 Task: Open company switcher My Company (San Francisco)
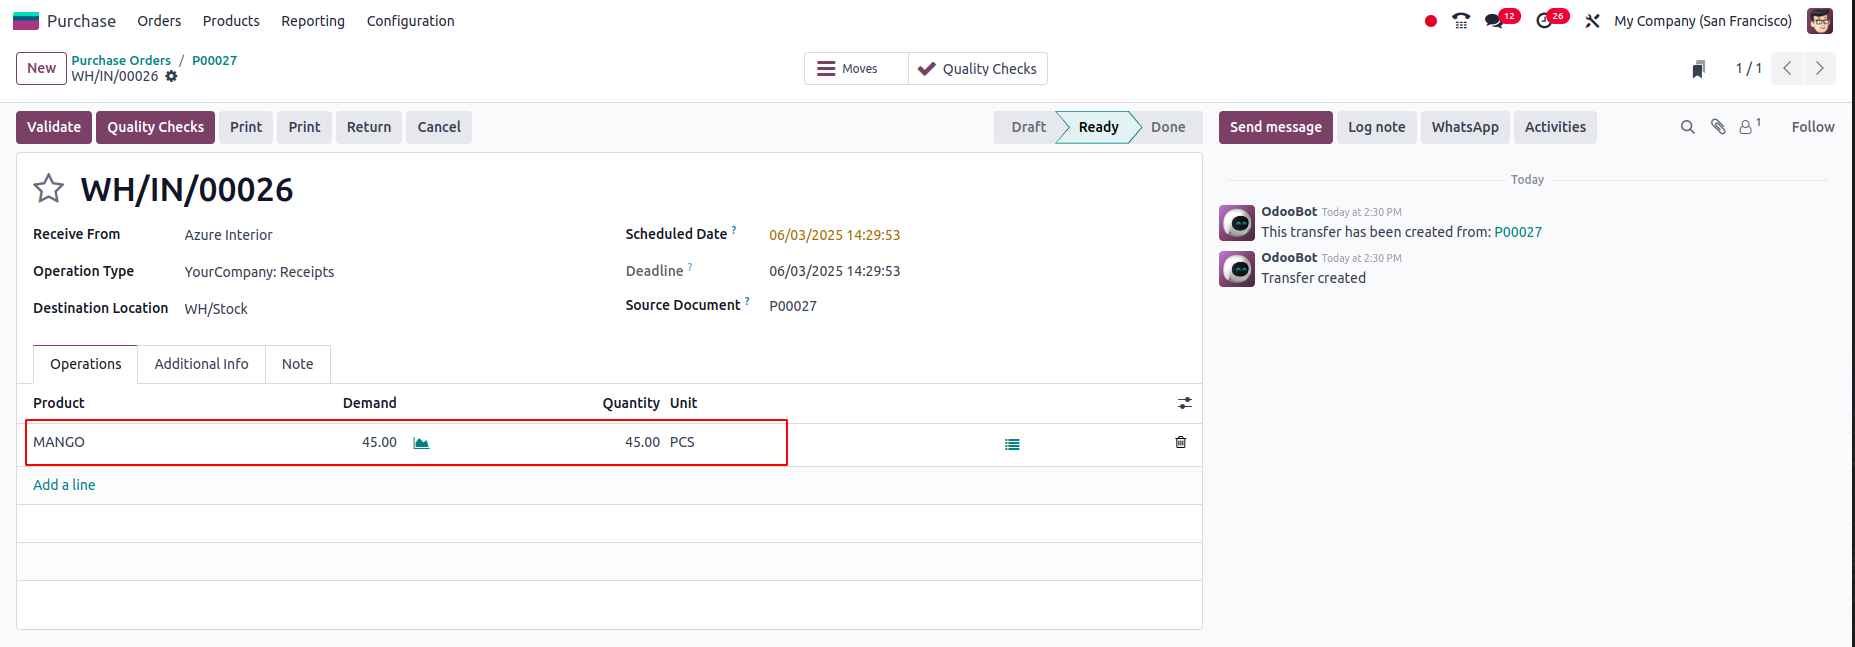point(1702,21)
